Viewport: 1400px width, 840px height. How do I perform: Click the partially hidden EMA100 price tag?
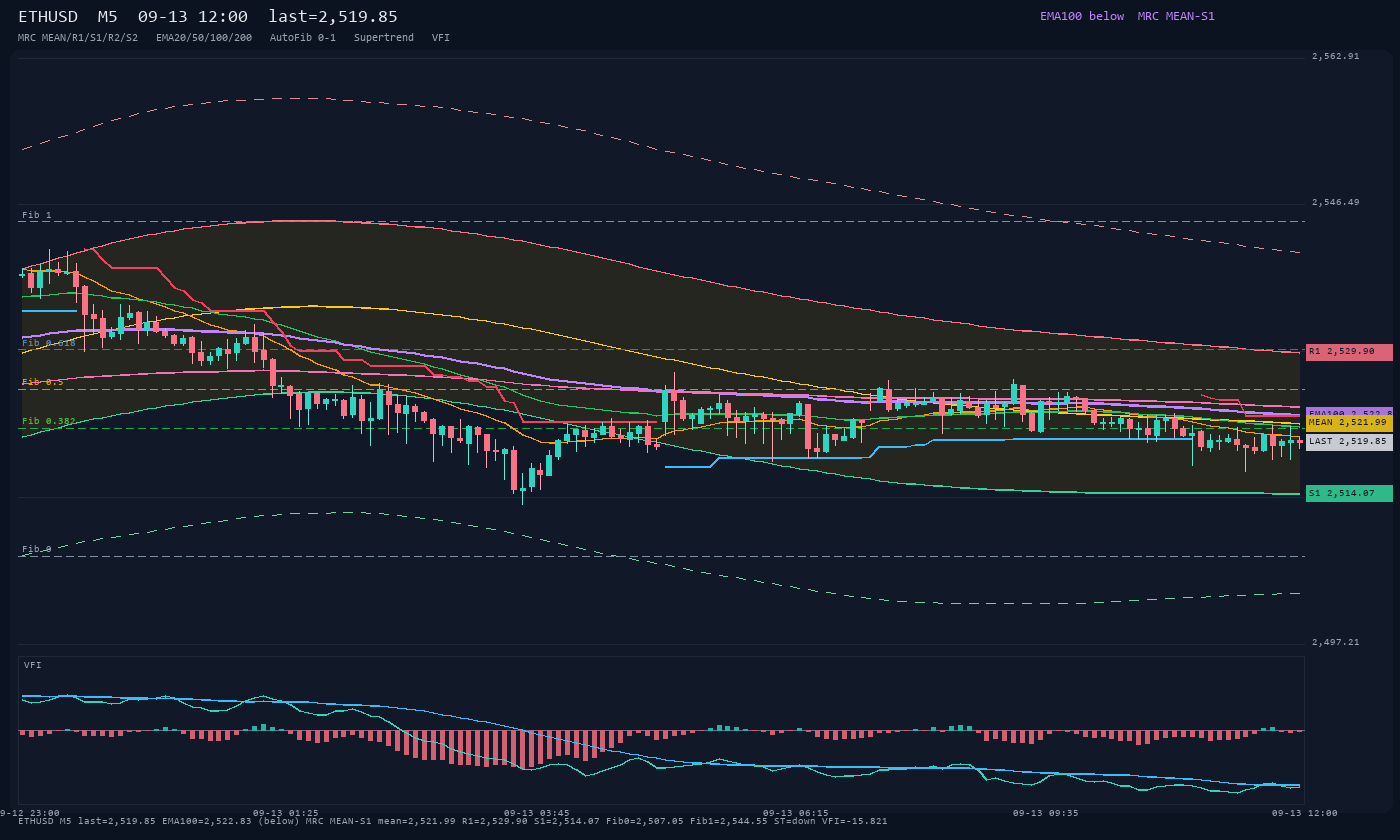[x=1349, y=411]
